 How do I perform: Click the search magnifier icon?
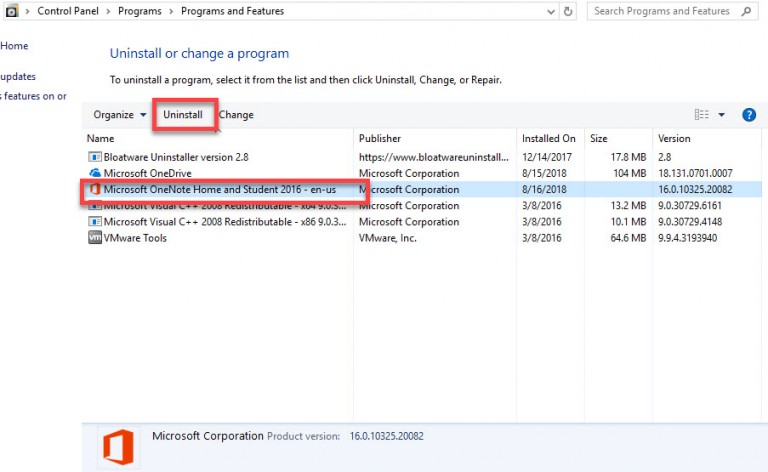point(746,11)
